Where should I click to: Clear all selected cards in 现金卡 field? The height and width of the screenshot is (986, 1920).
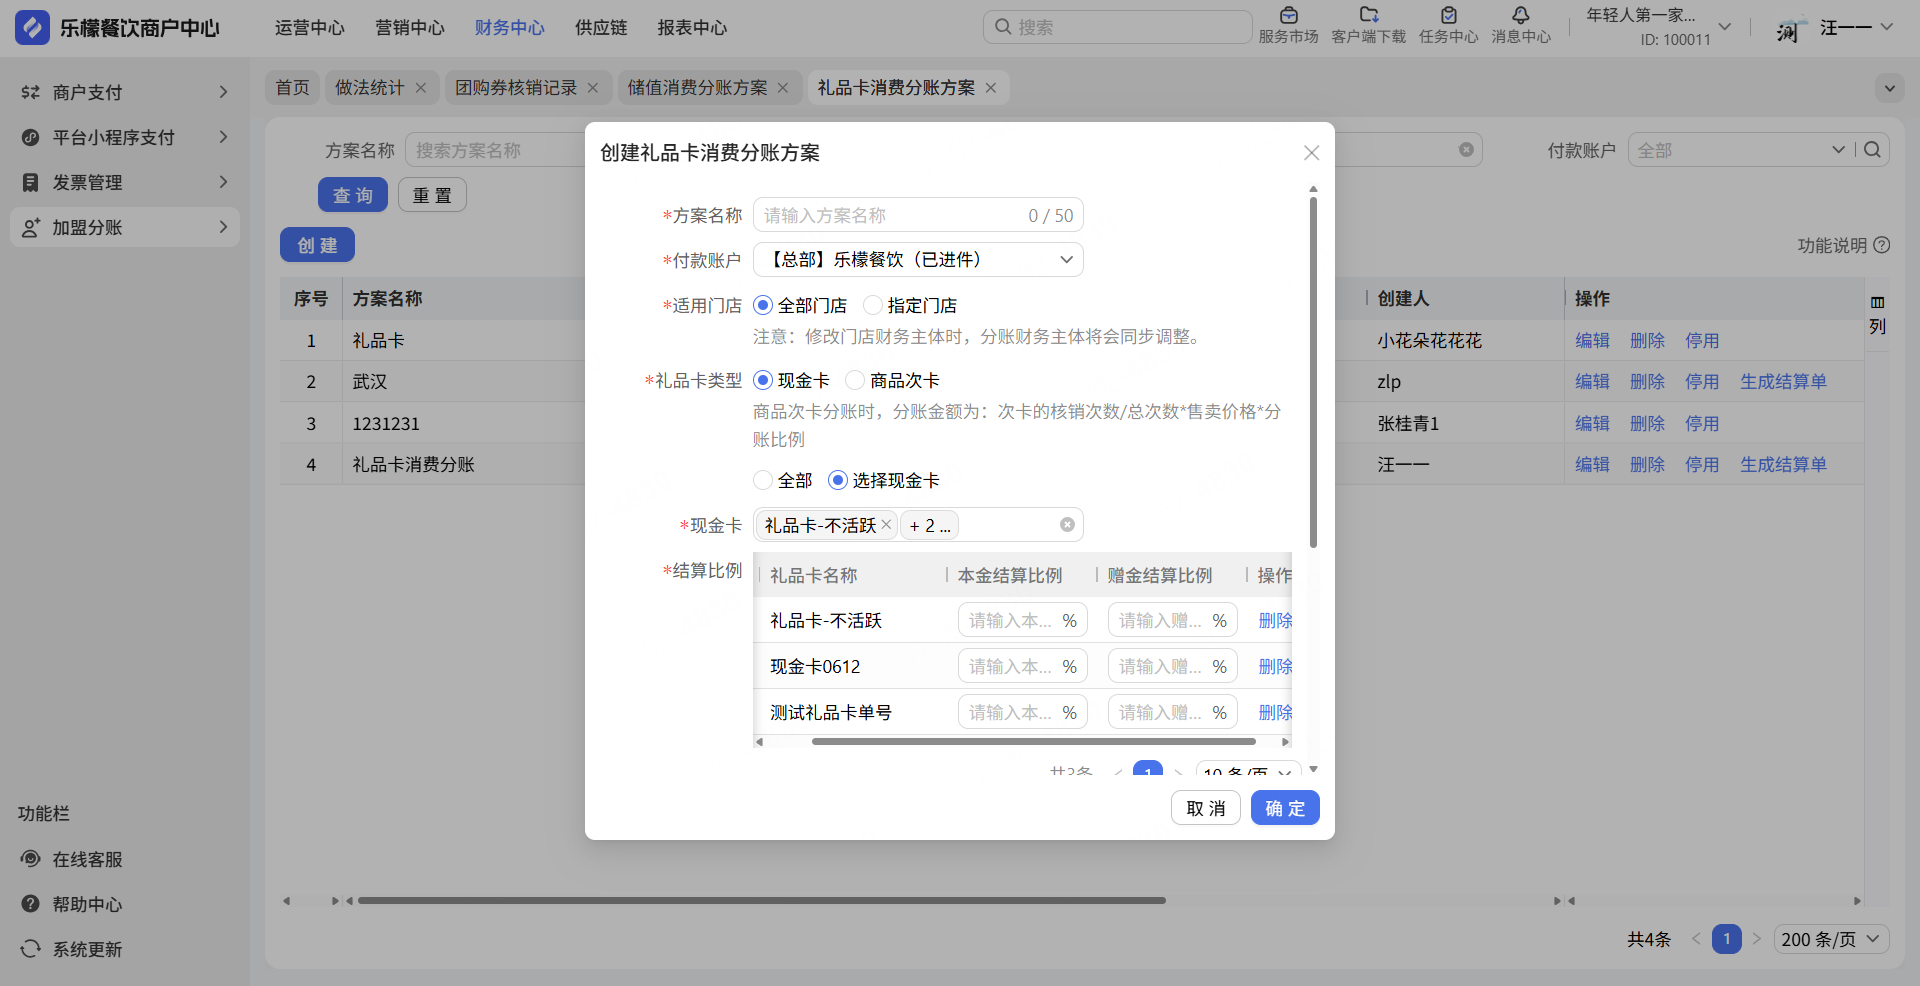tap(1067, 525)
